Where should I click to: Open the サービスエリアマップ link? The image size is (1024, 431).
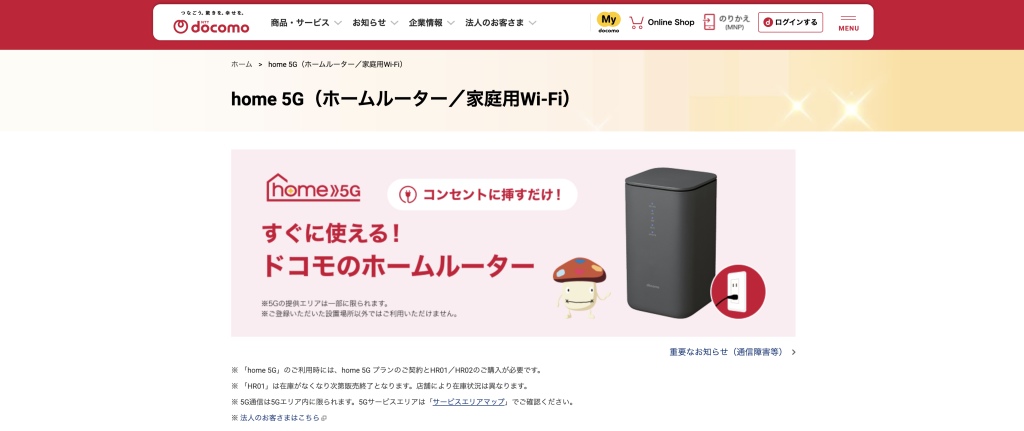tap(468, 402)
